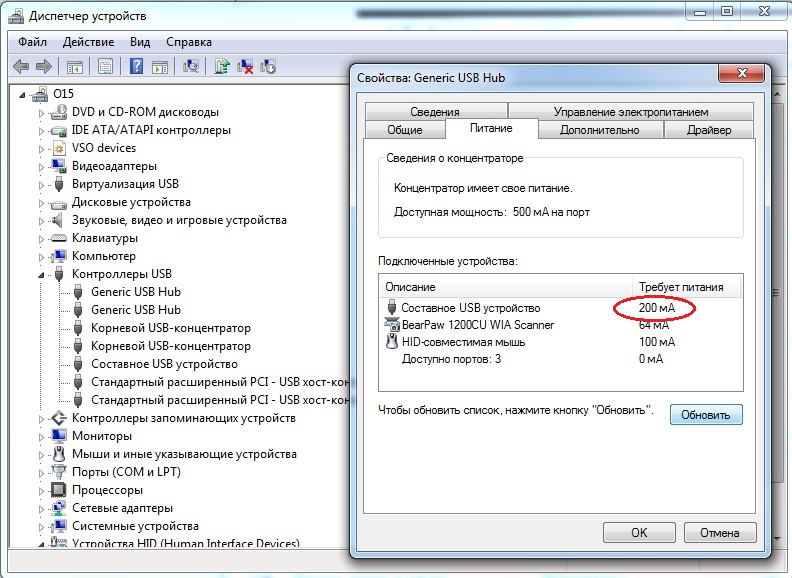Click the Обновить button
792x578 pixels.
tap(706, 415)
